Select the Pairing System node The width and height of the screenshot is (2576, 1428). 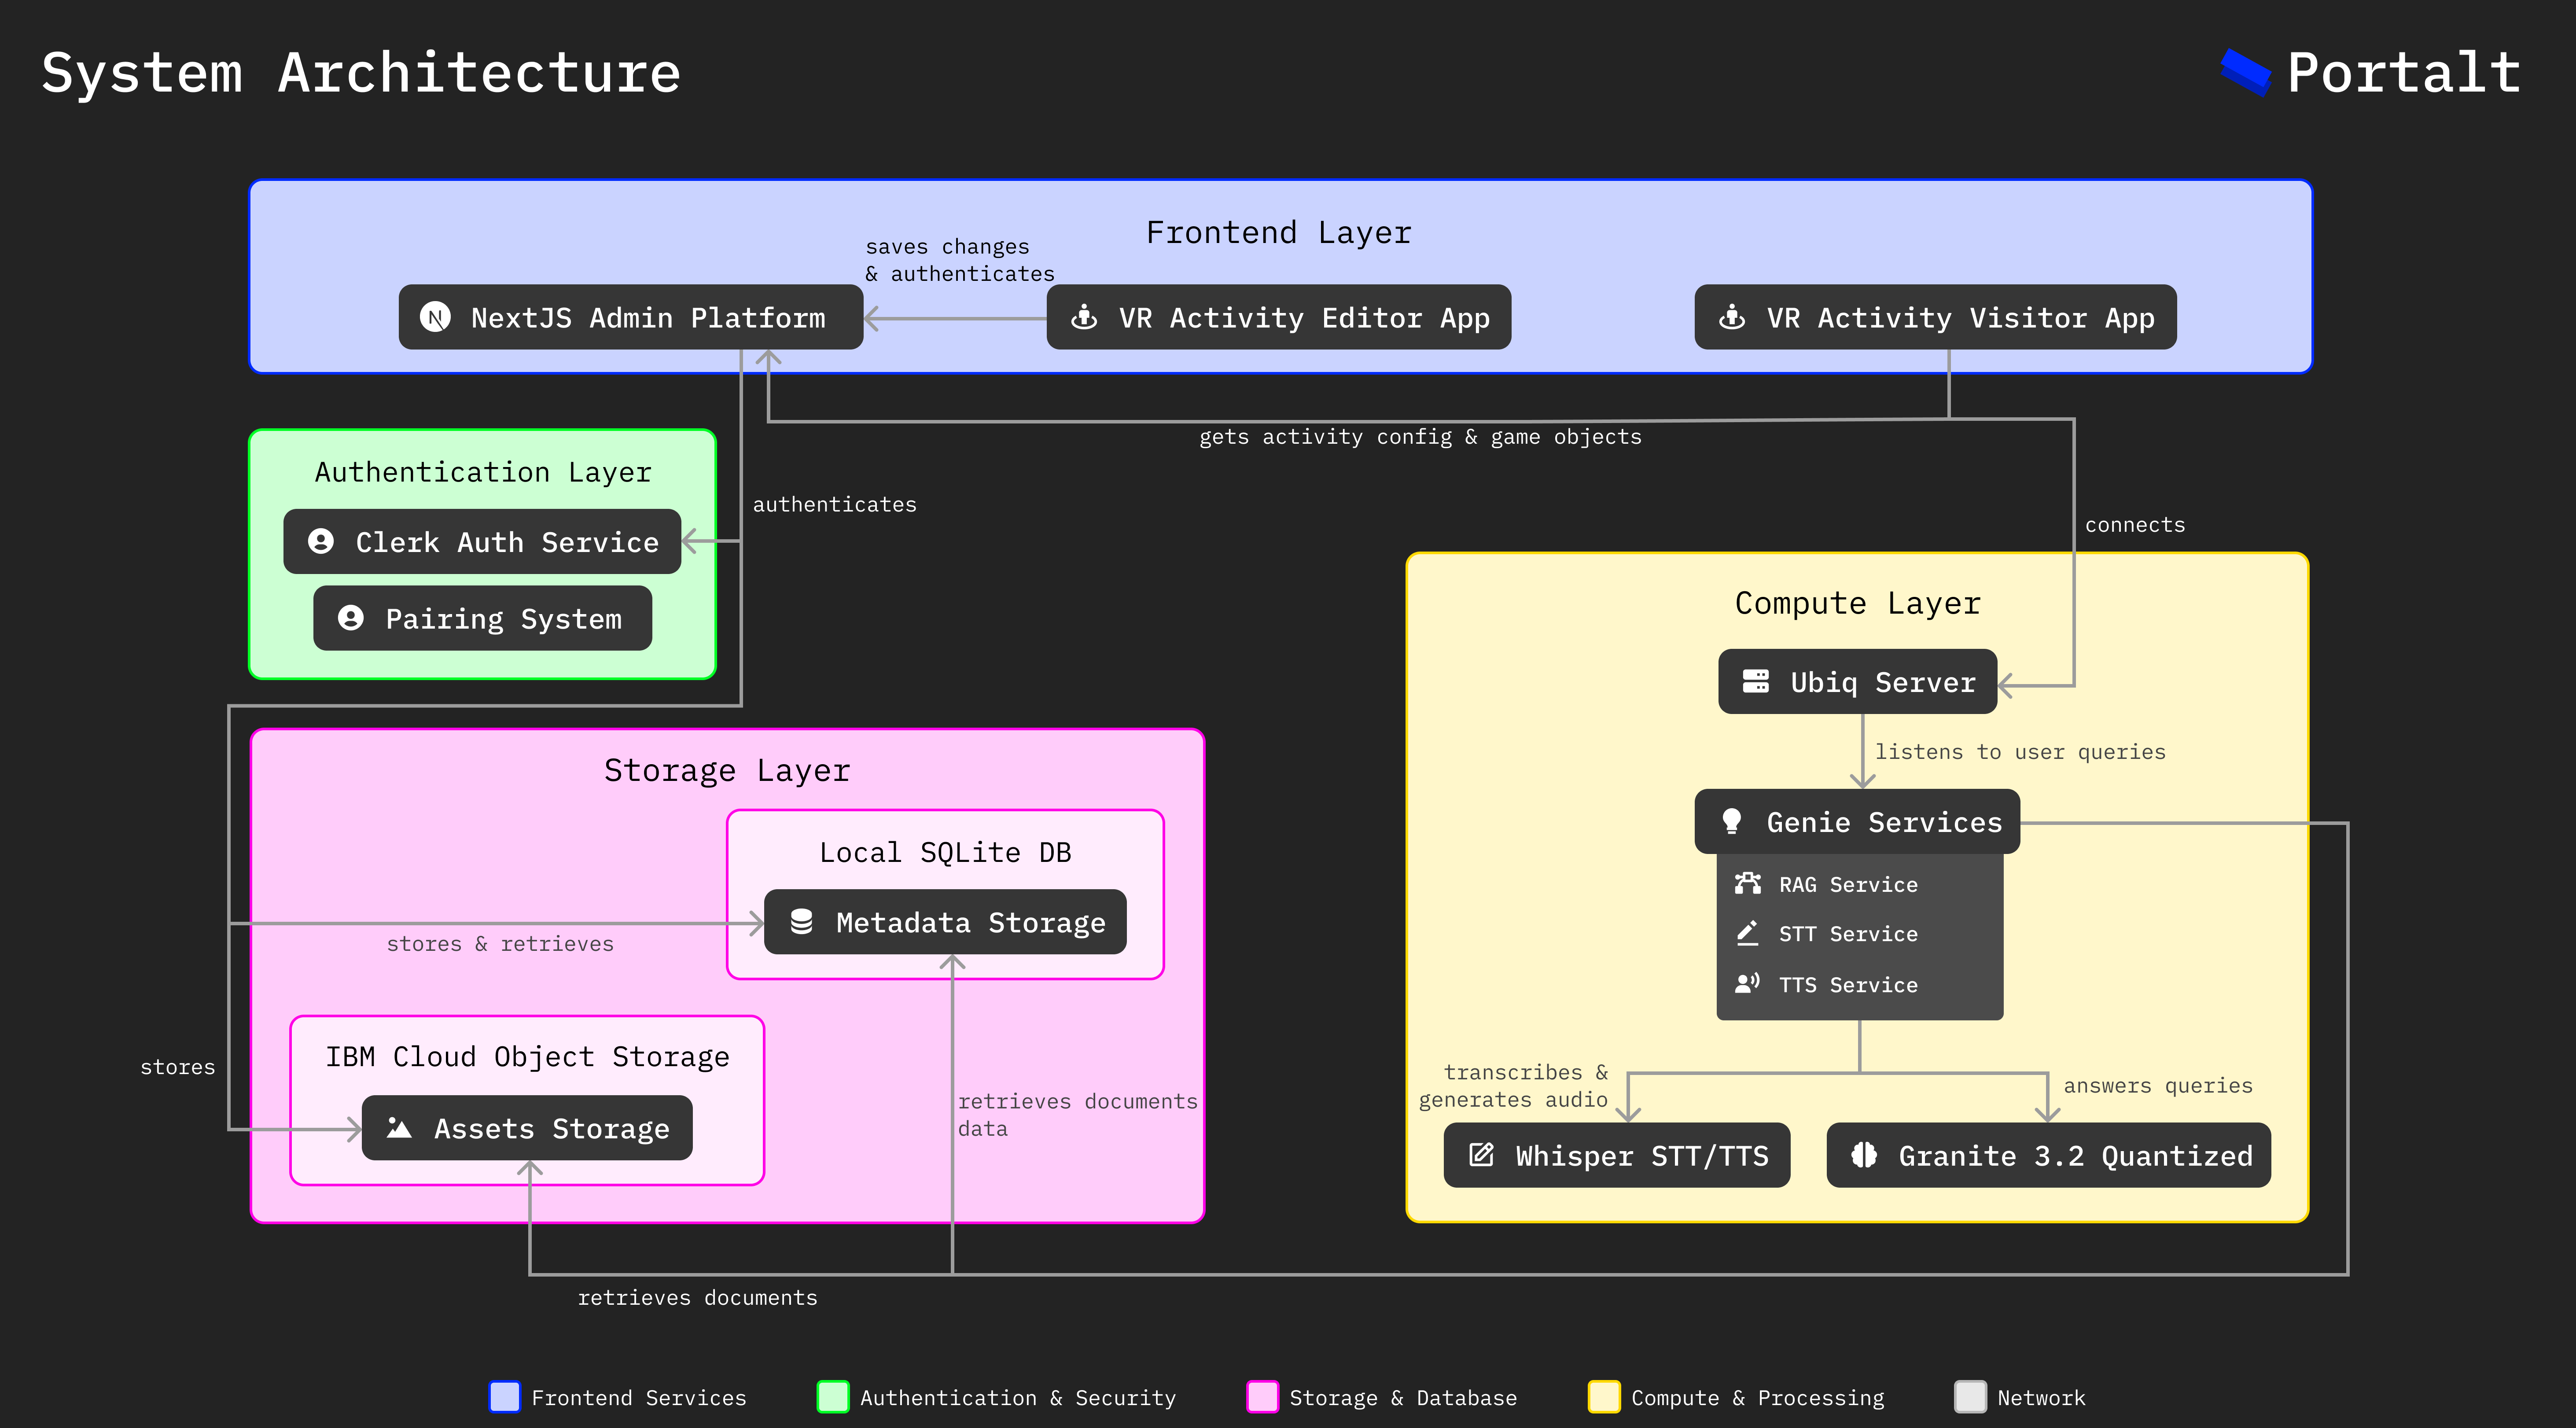click(x=482, y=619)
